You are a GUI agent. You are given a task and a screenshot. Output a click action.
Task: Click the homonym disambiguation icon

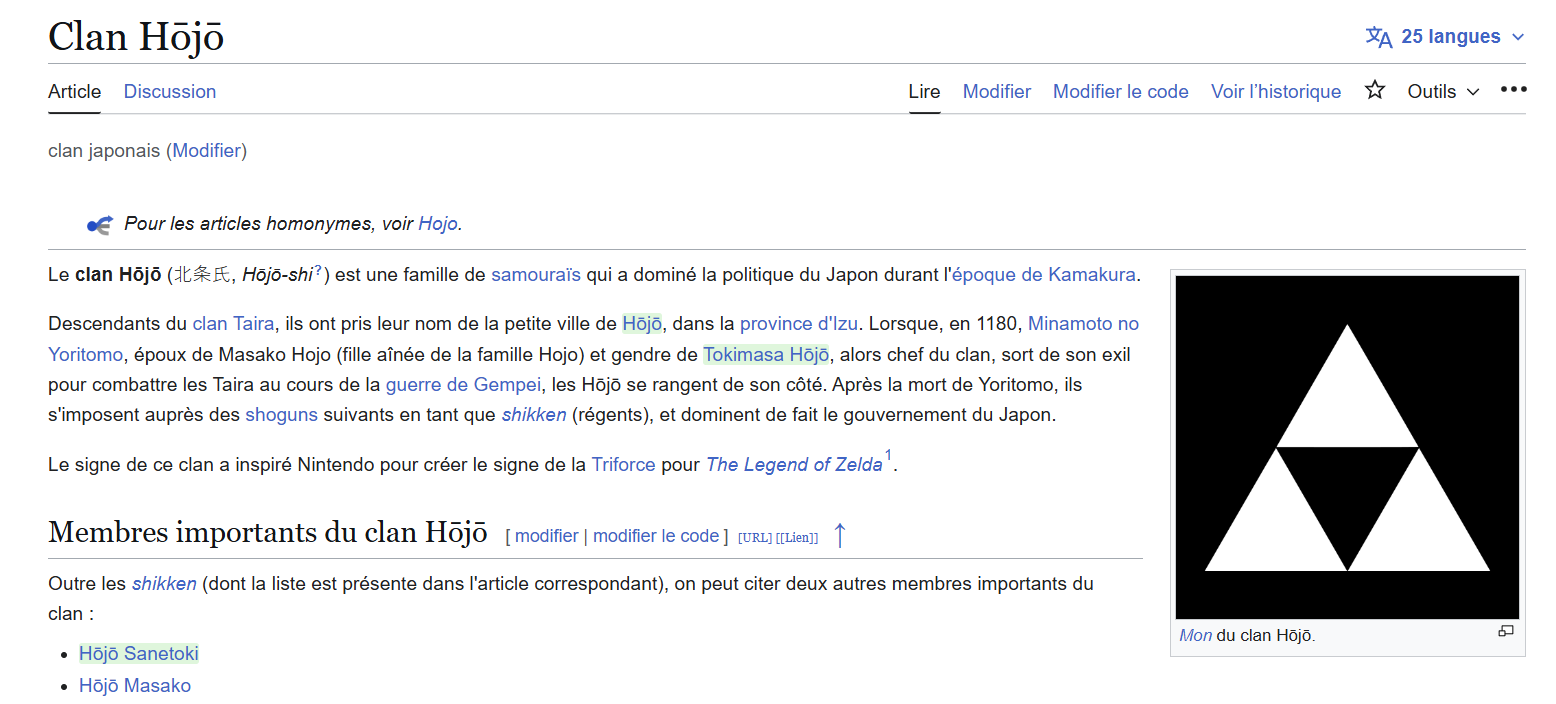coord(99,225)
